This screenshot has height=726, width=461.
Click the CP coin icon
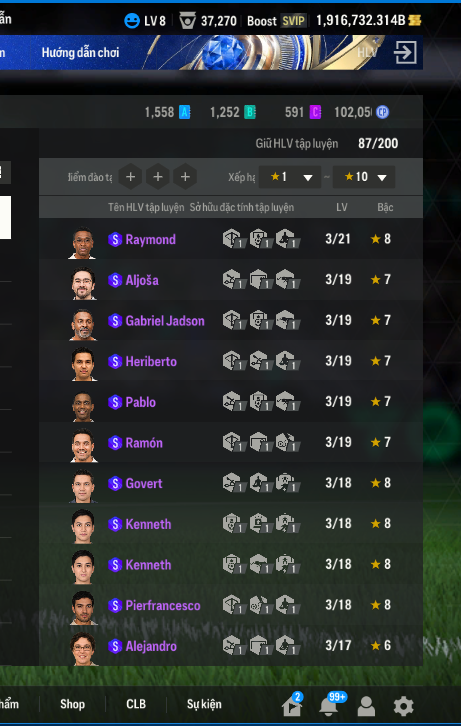pyautogui.click(x=382, y=112)
